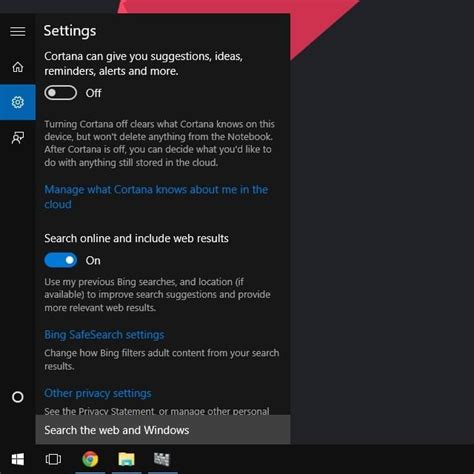Click 'Use my previous Bing searches' text
This screenshot has height=474, width=474.
pyautogui.click(x=157, y=295)
